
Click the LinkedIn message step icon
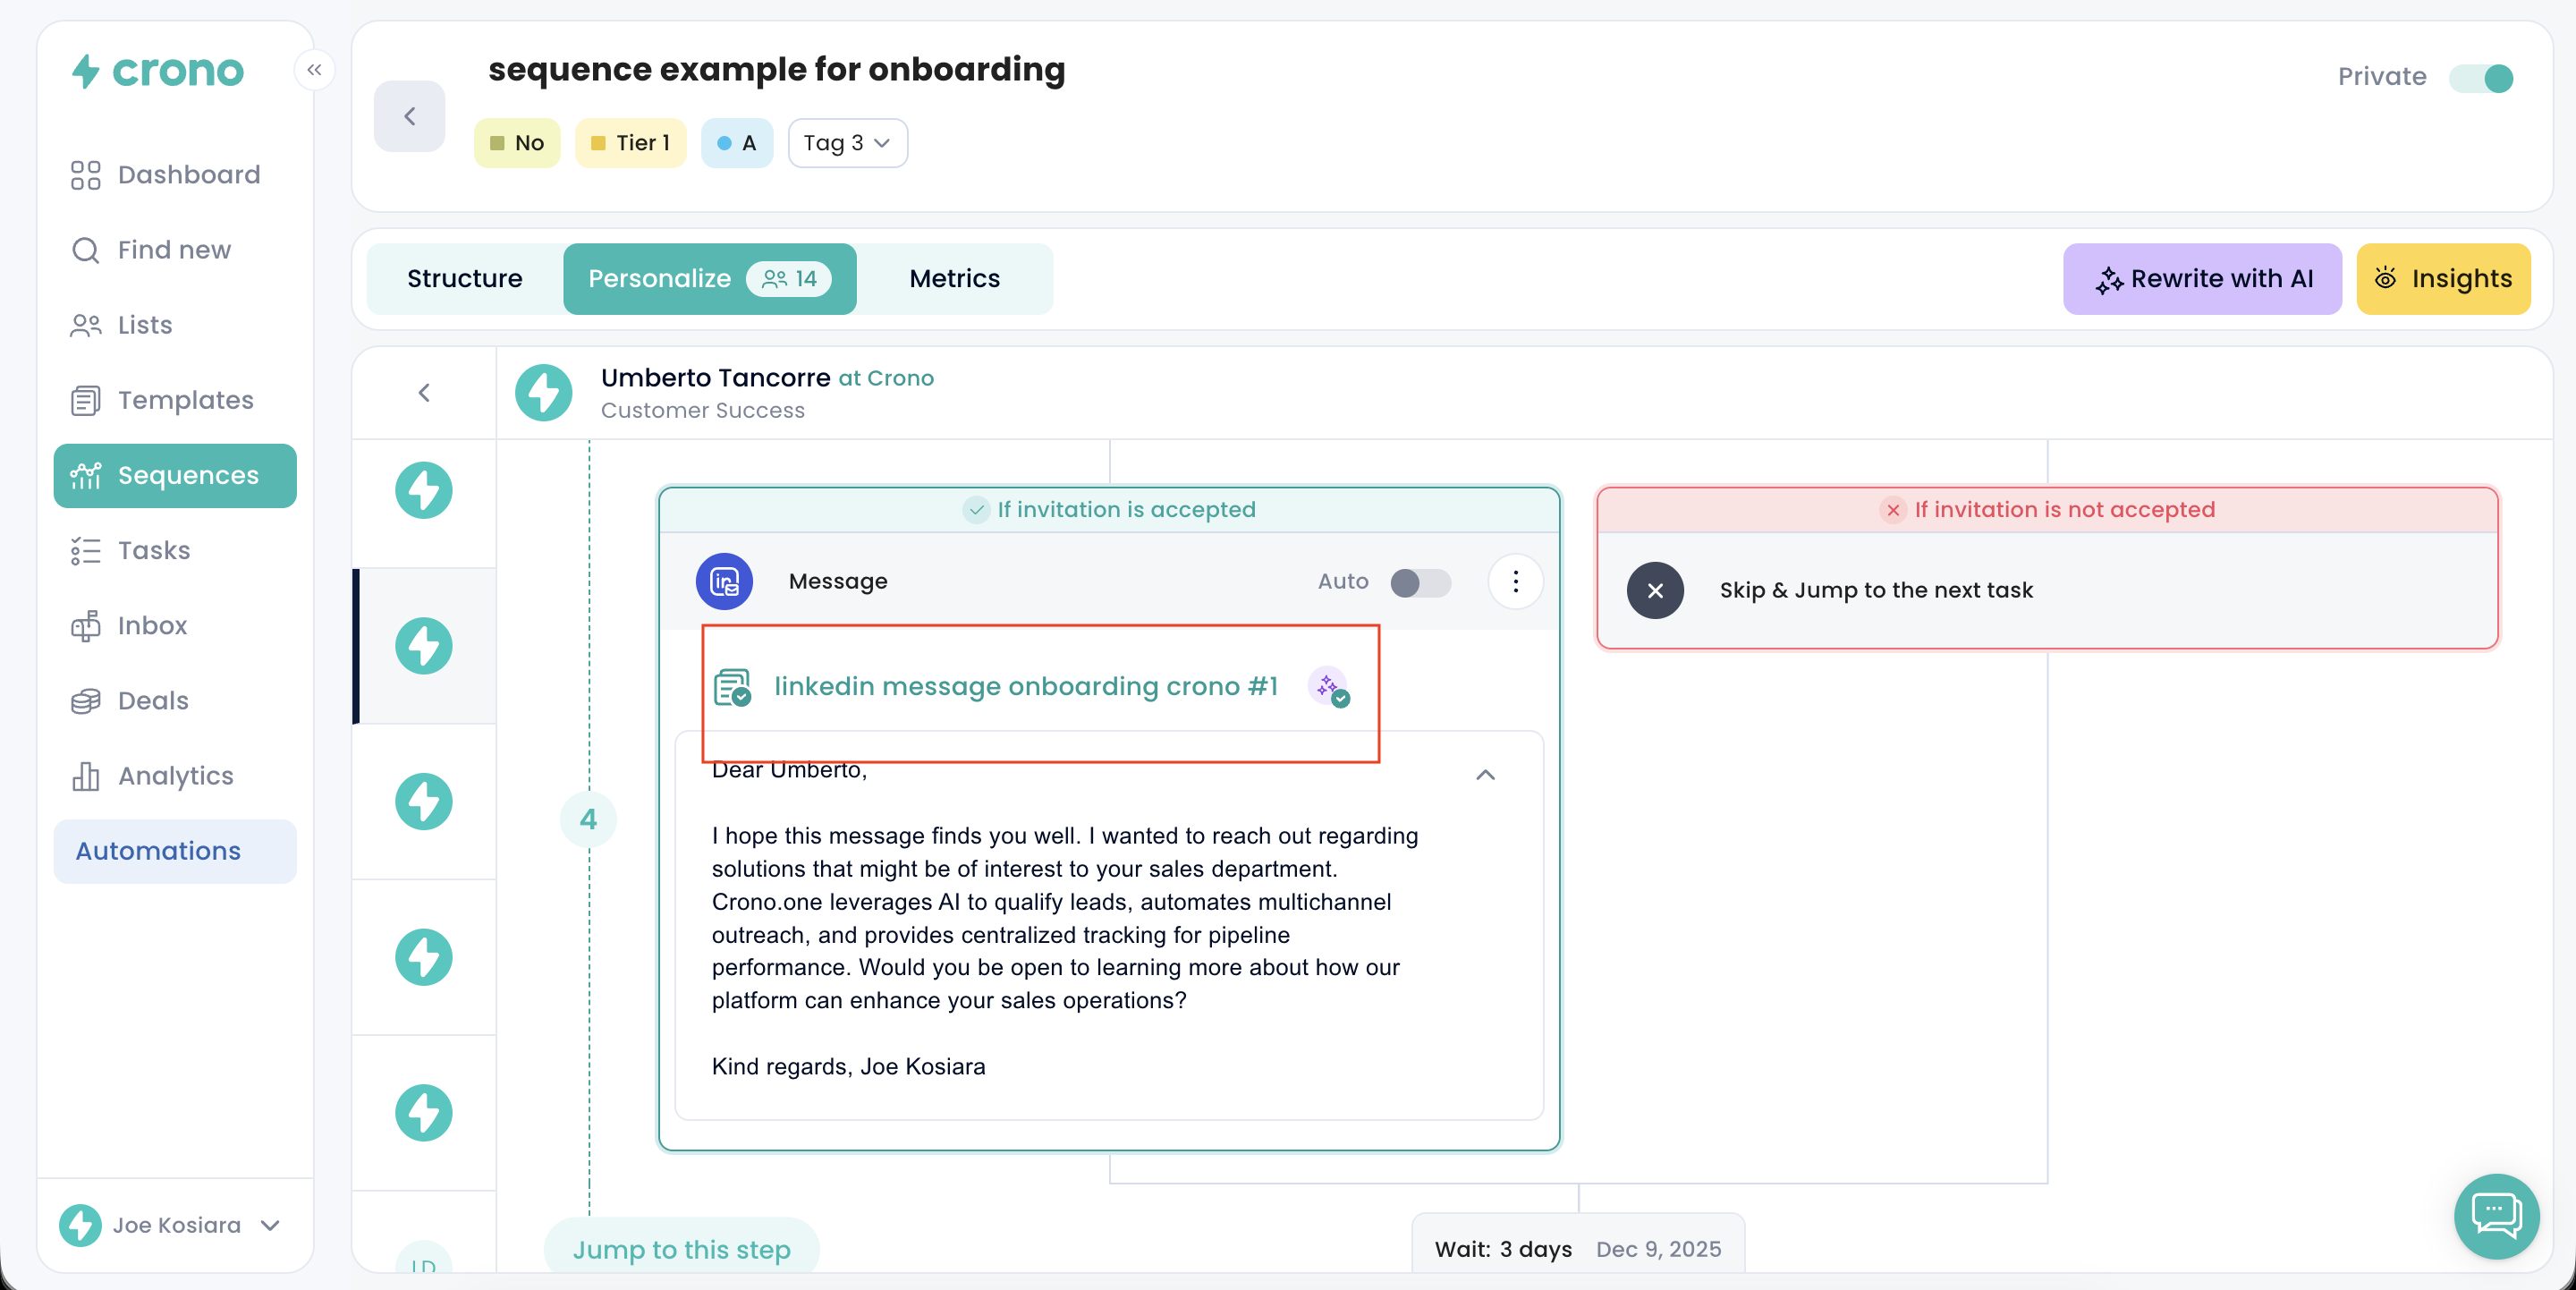tap(724, 581)
